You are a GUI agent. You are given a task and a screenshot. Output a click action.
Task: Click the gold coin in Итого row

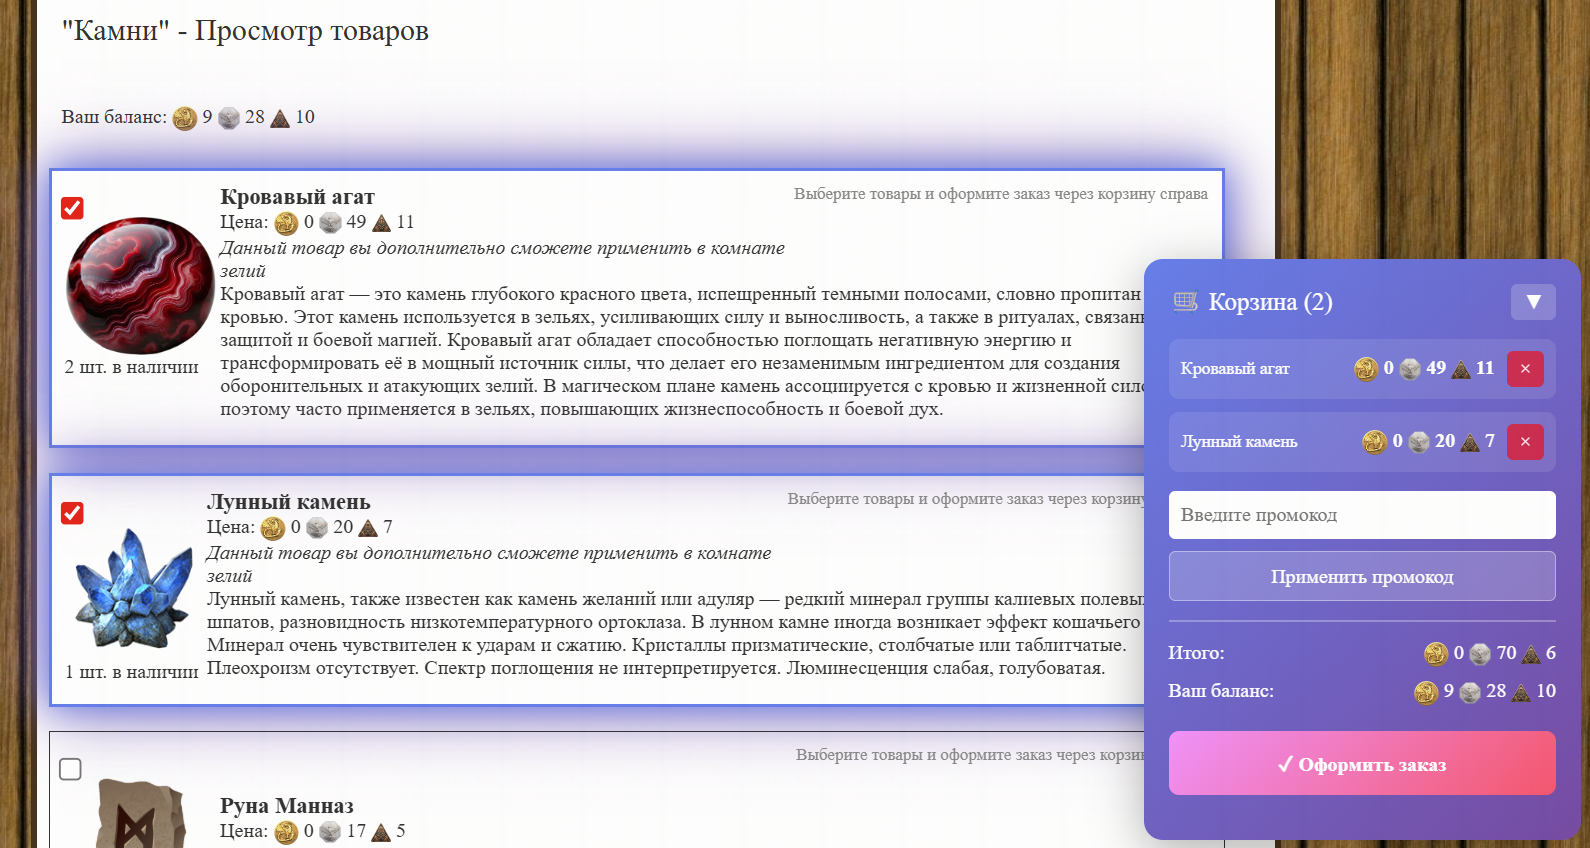pos(1436,654)
